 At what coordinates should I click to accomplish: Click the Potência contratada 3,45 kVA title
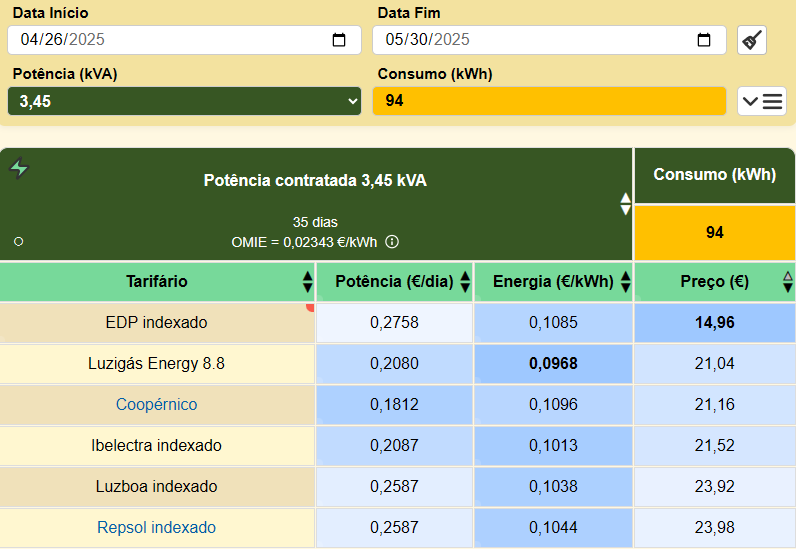[315, 180]
